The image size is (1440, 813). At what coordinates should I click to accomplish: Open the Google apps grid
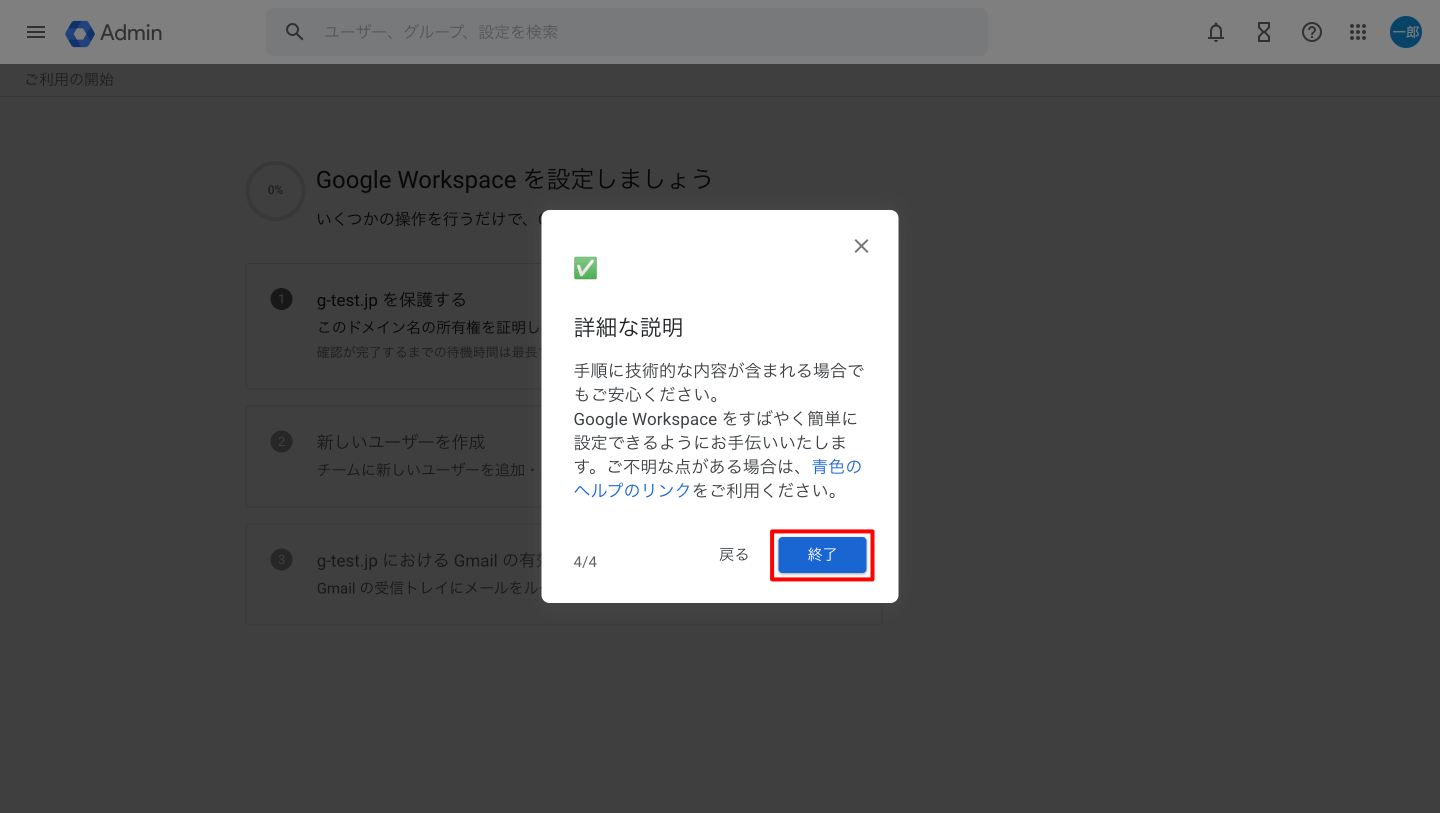tap(1358, 32)
